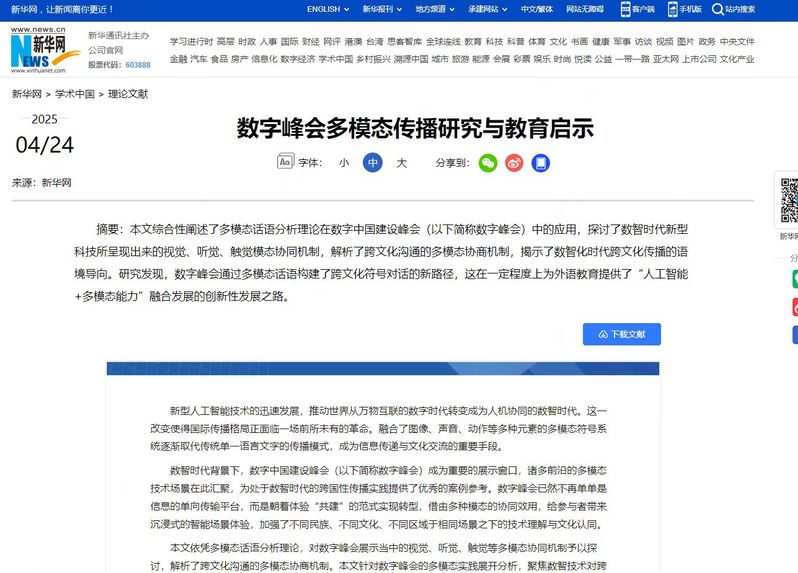Viewport: 798px width, 573px height.
Task: Open 网站无障碍 accessibility link
Action: 585,9
